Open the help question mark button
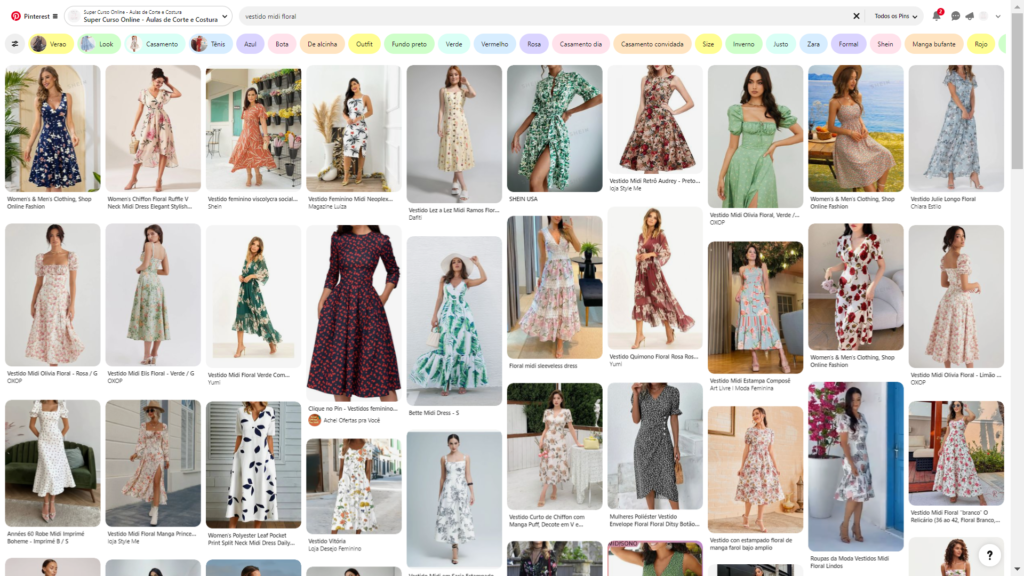 coord(988,555)
